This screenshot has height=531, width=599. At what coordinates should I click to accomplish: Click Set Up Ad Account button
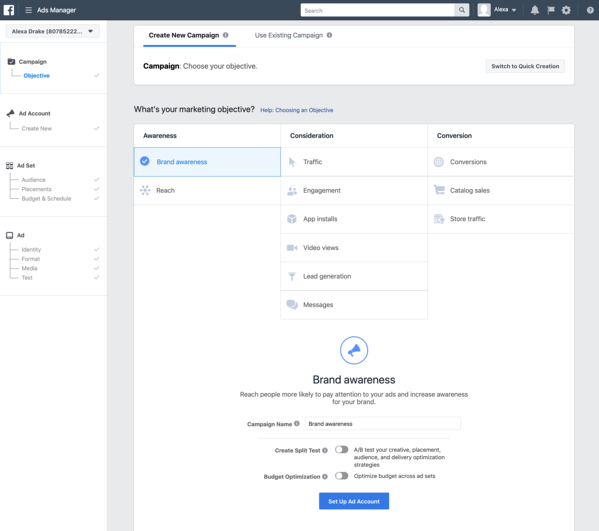tap(354, 501)
